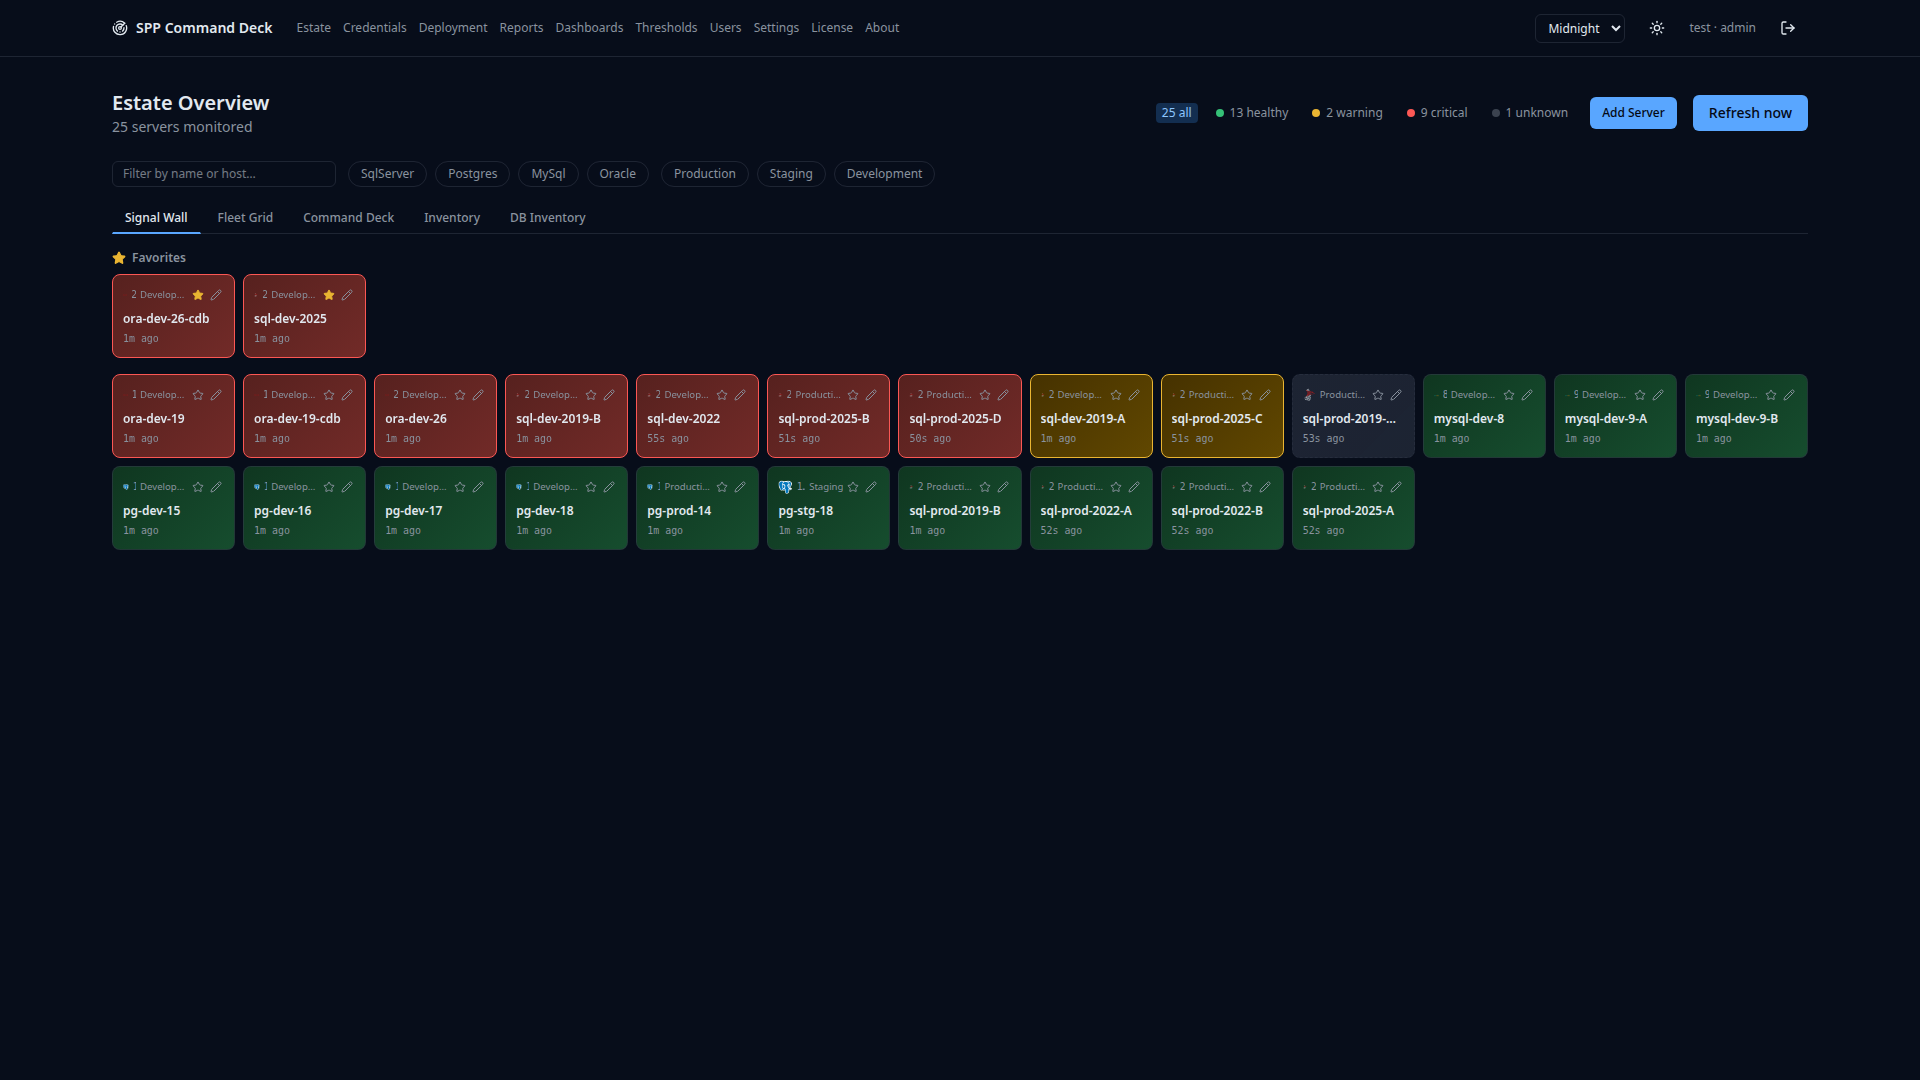1920x1080 pixels.
Task: Click the Favorites star heading icon
Action: tap(119, 258)
